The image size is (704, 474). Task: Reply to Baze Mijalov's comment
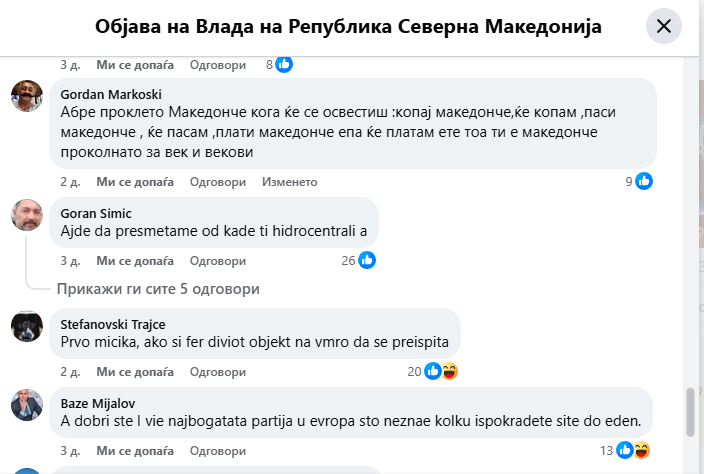pyautogui.click(x=217, y=450)
